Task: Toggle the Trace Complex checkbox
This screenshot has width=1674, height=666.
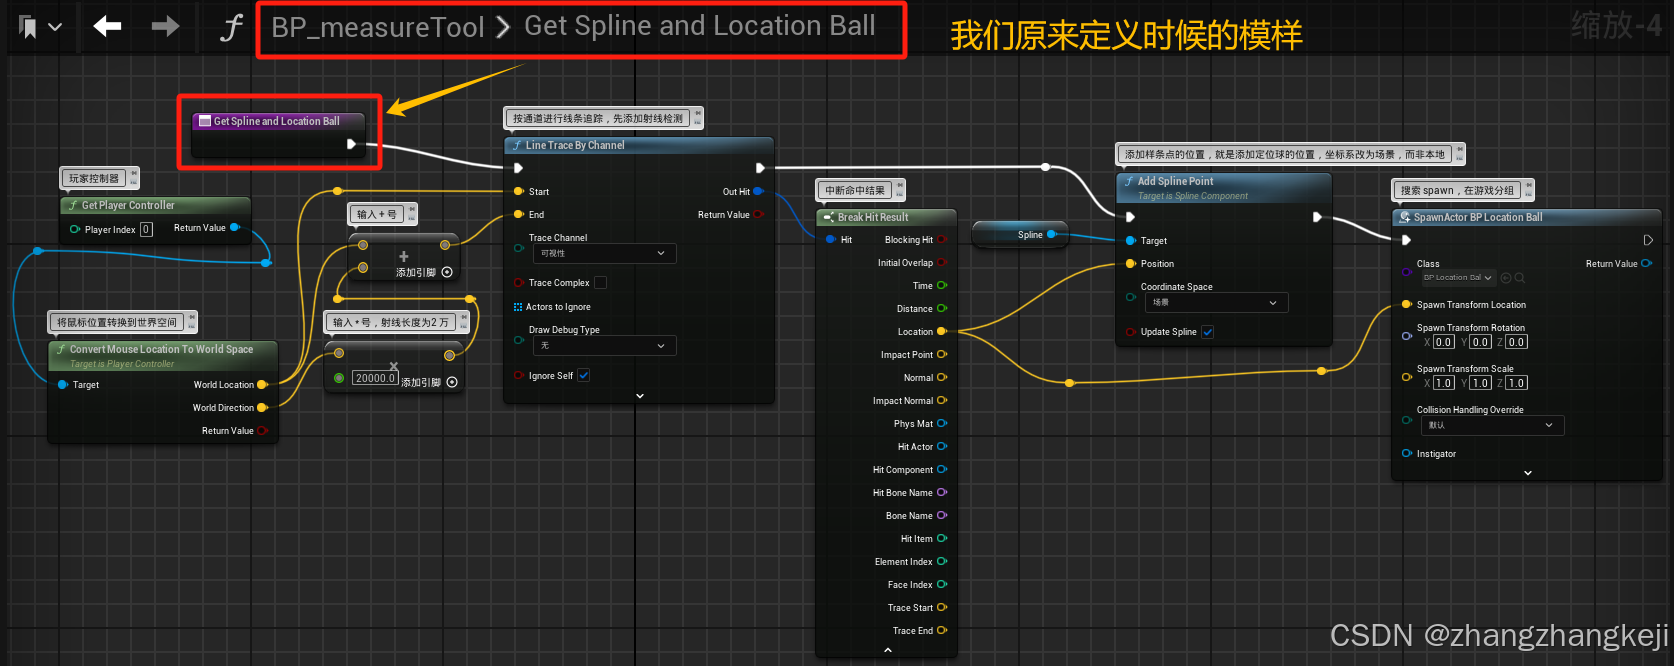Action: point(600,283)
